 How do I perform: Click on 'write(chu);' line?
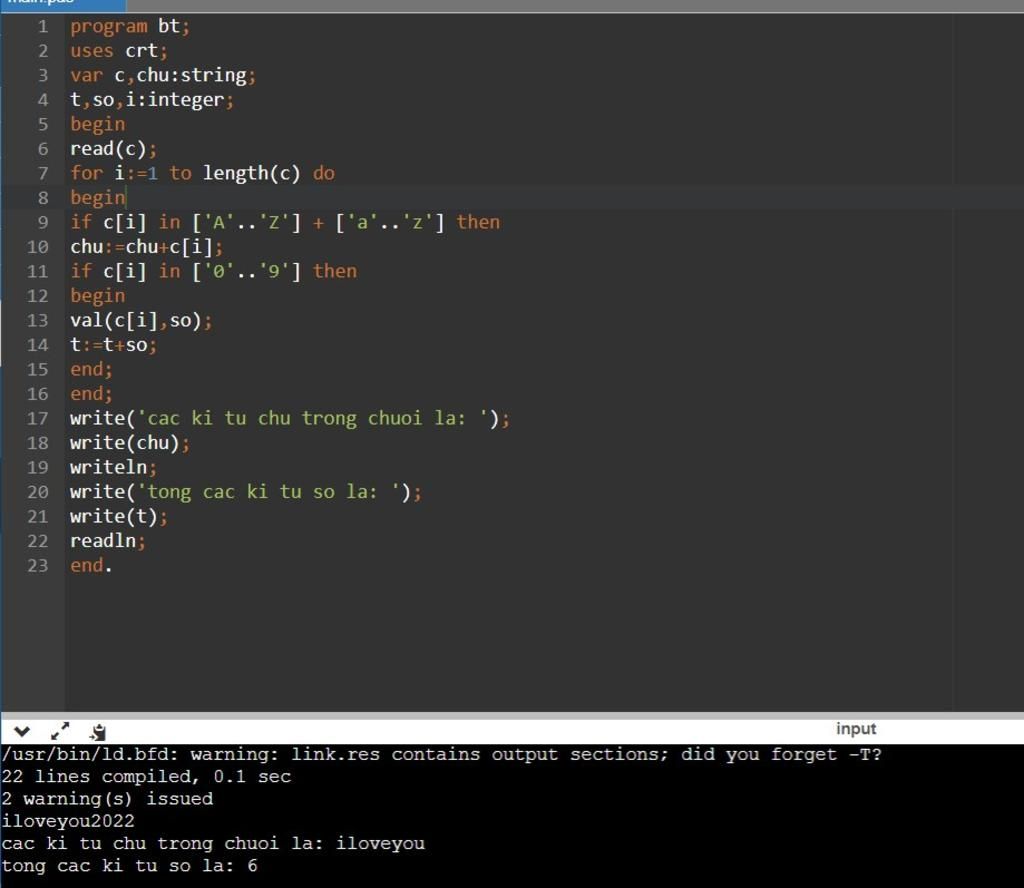coord(129,443)
